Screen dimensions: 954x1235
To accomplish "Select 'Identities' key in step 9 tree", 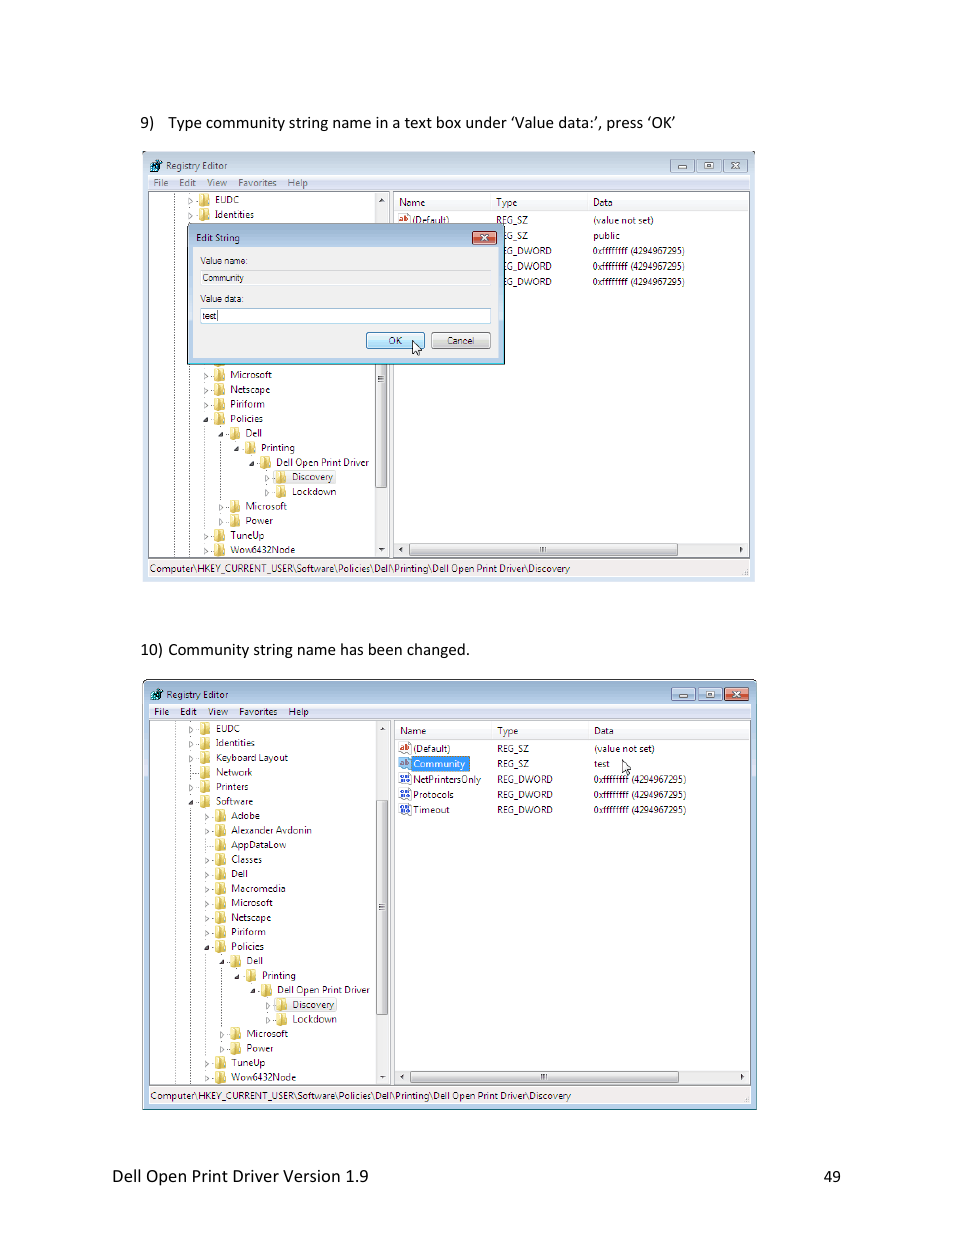I will (x=234, y=215).
